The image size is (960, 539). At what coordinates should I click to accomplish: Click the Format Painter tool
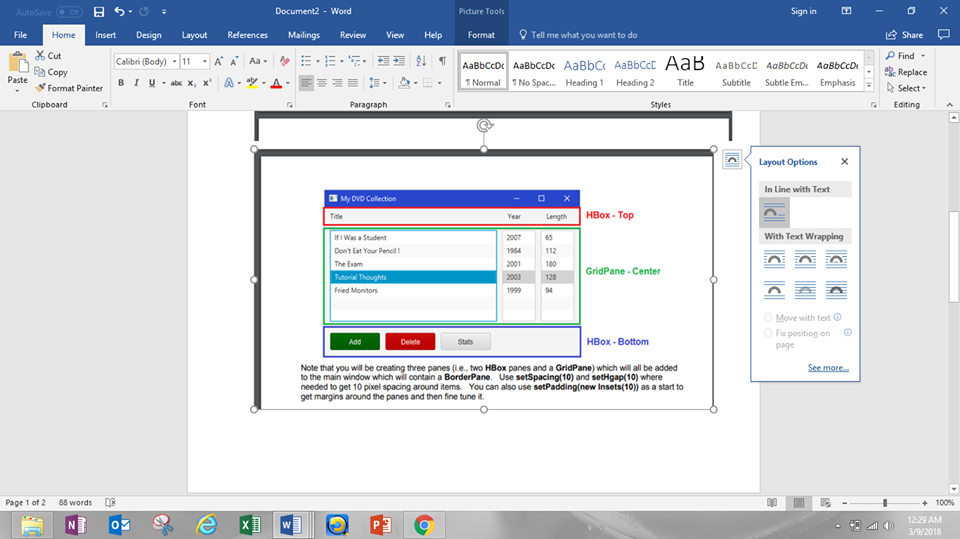[69, 88]
